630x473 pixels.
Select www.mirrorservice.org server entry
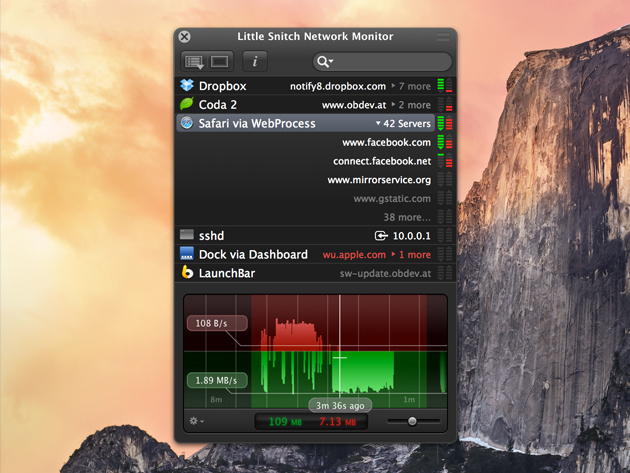[x=379, y=180]
